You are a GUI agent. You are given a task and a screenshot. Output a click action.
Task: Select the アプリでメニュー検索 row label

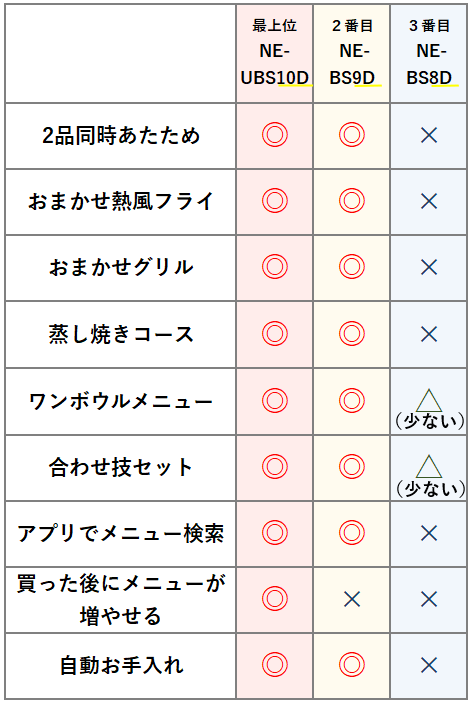click(x=121, y=533)
